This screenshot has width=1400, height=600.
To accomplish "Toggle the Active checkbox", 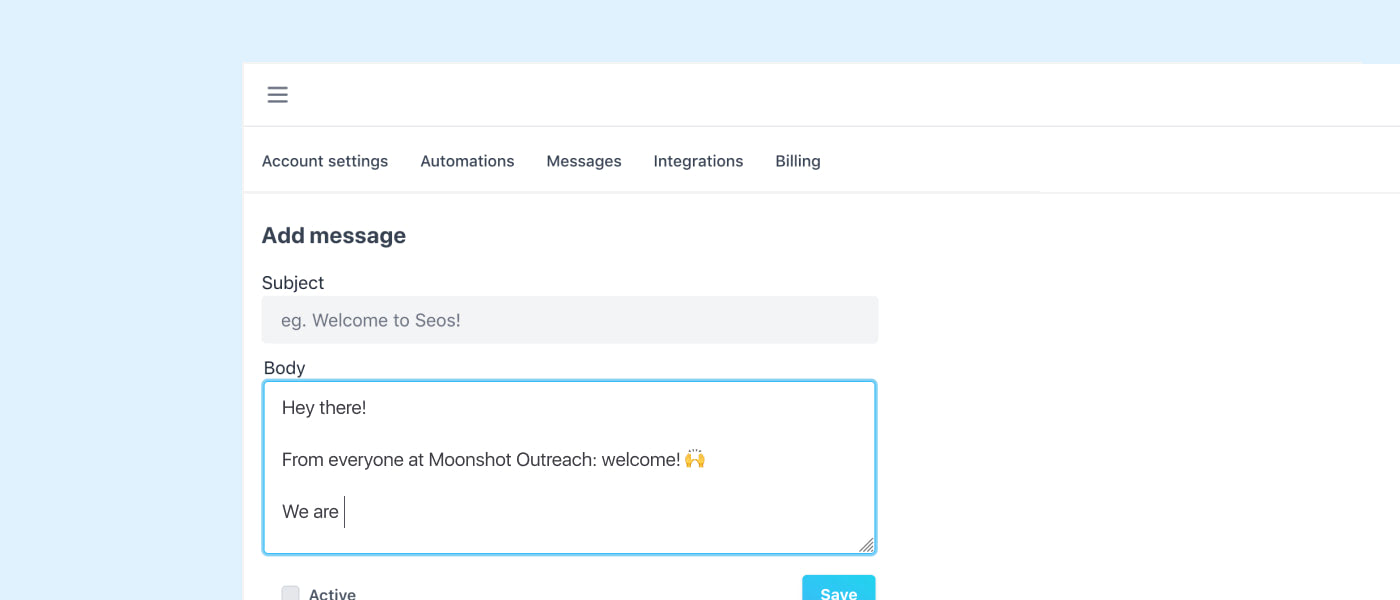I will pos(290,593).
